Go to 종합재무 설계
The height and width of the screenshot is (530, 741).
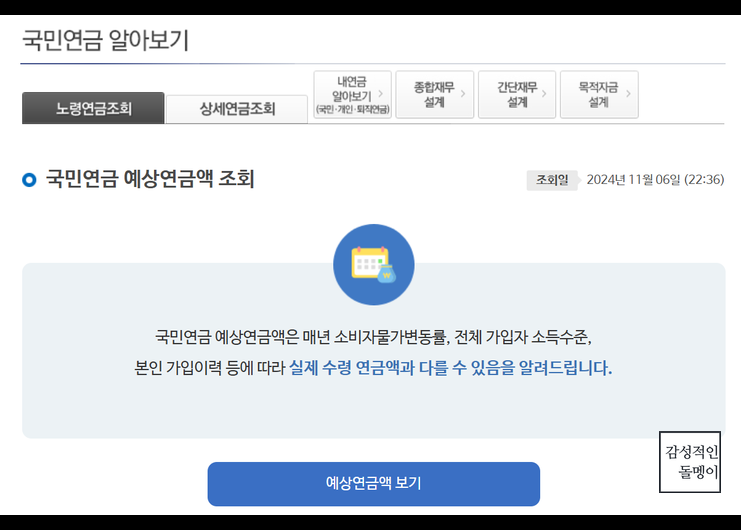(x=435, y=94)
